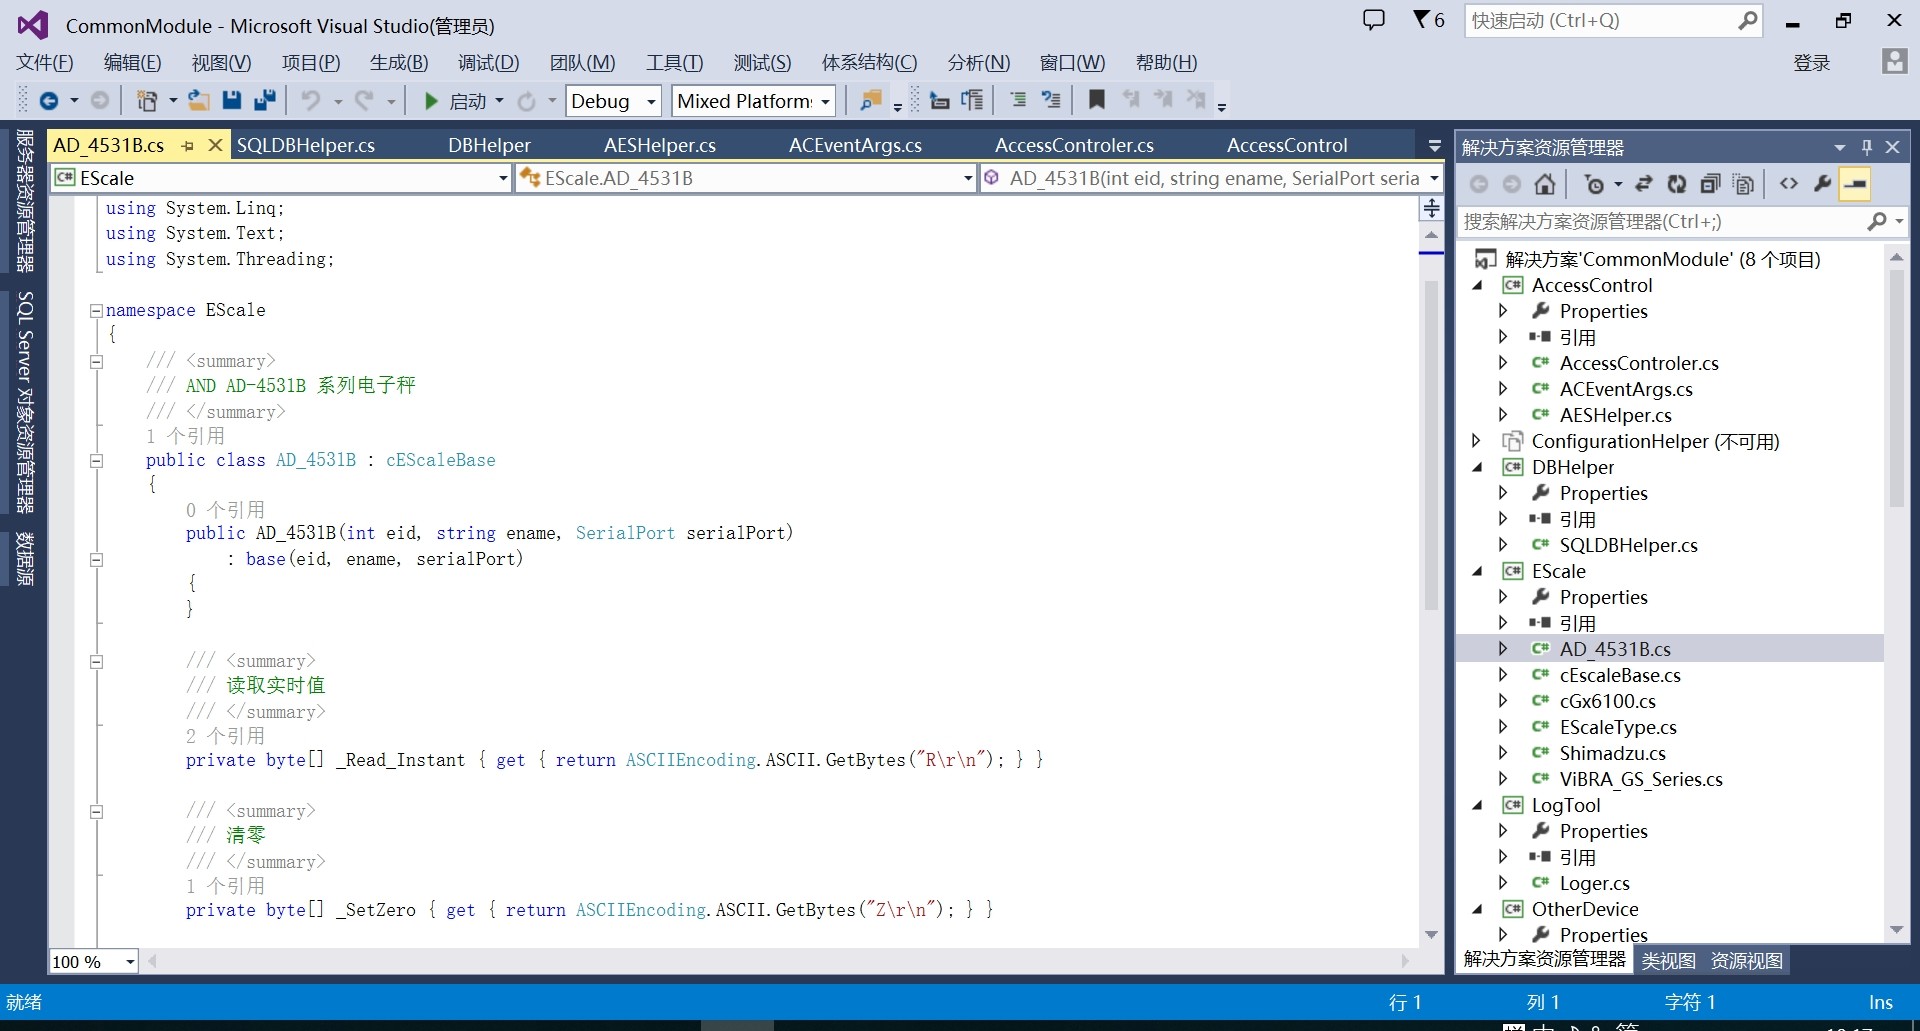Click the Solution Explorer vertical scrollbar thumb
Viewport: 1920px width, 1031px height.
1896,388
